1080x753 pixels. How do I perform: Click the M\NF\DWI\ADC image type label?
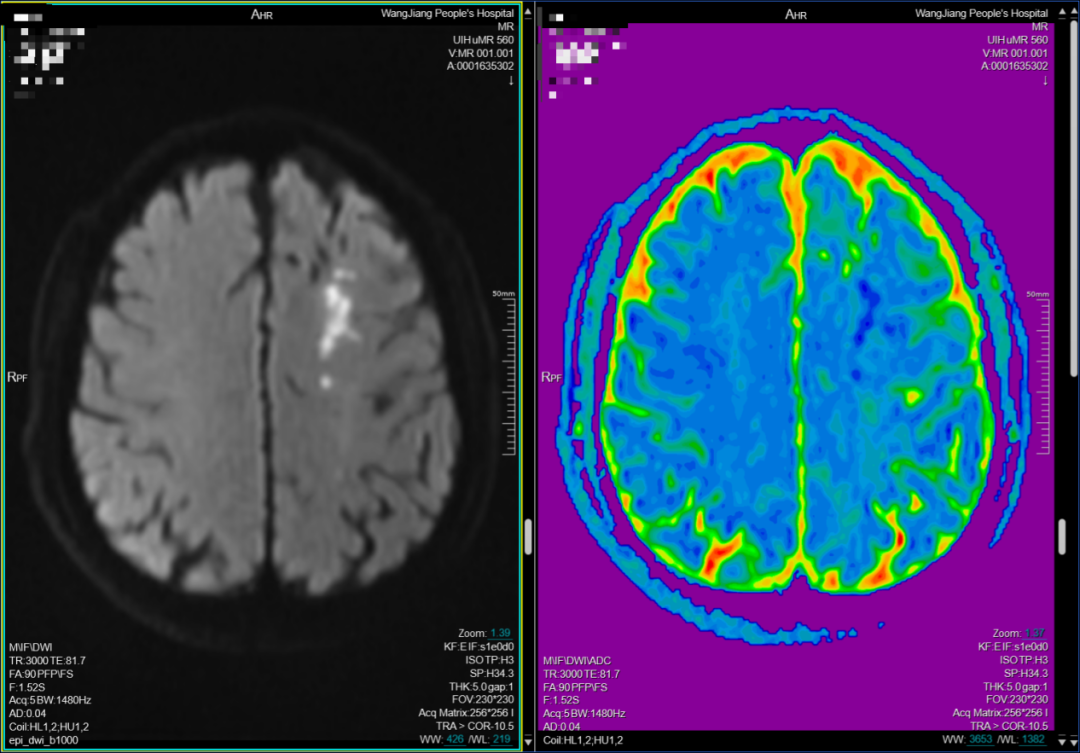tap(577, 661)
